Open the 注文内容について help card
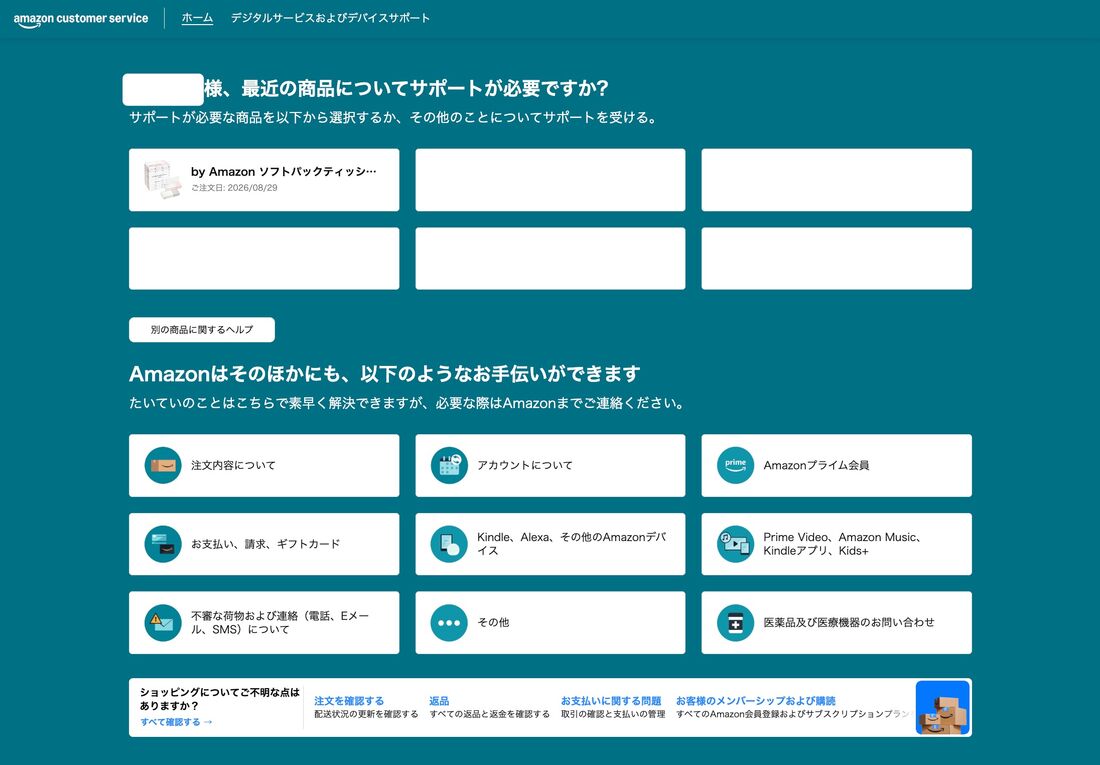Viewport: 1100px width, 765px height. point(264,465)
